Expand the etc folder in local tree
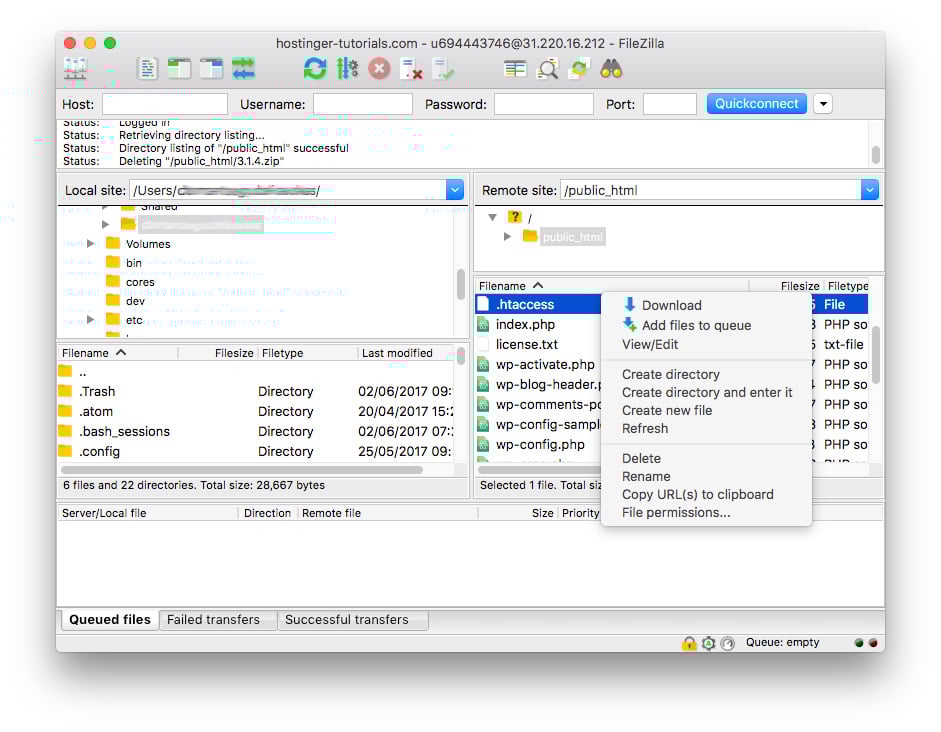This screenshot has width=941, height=732. (91, 320)
